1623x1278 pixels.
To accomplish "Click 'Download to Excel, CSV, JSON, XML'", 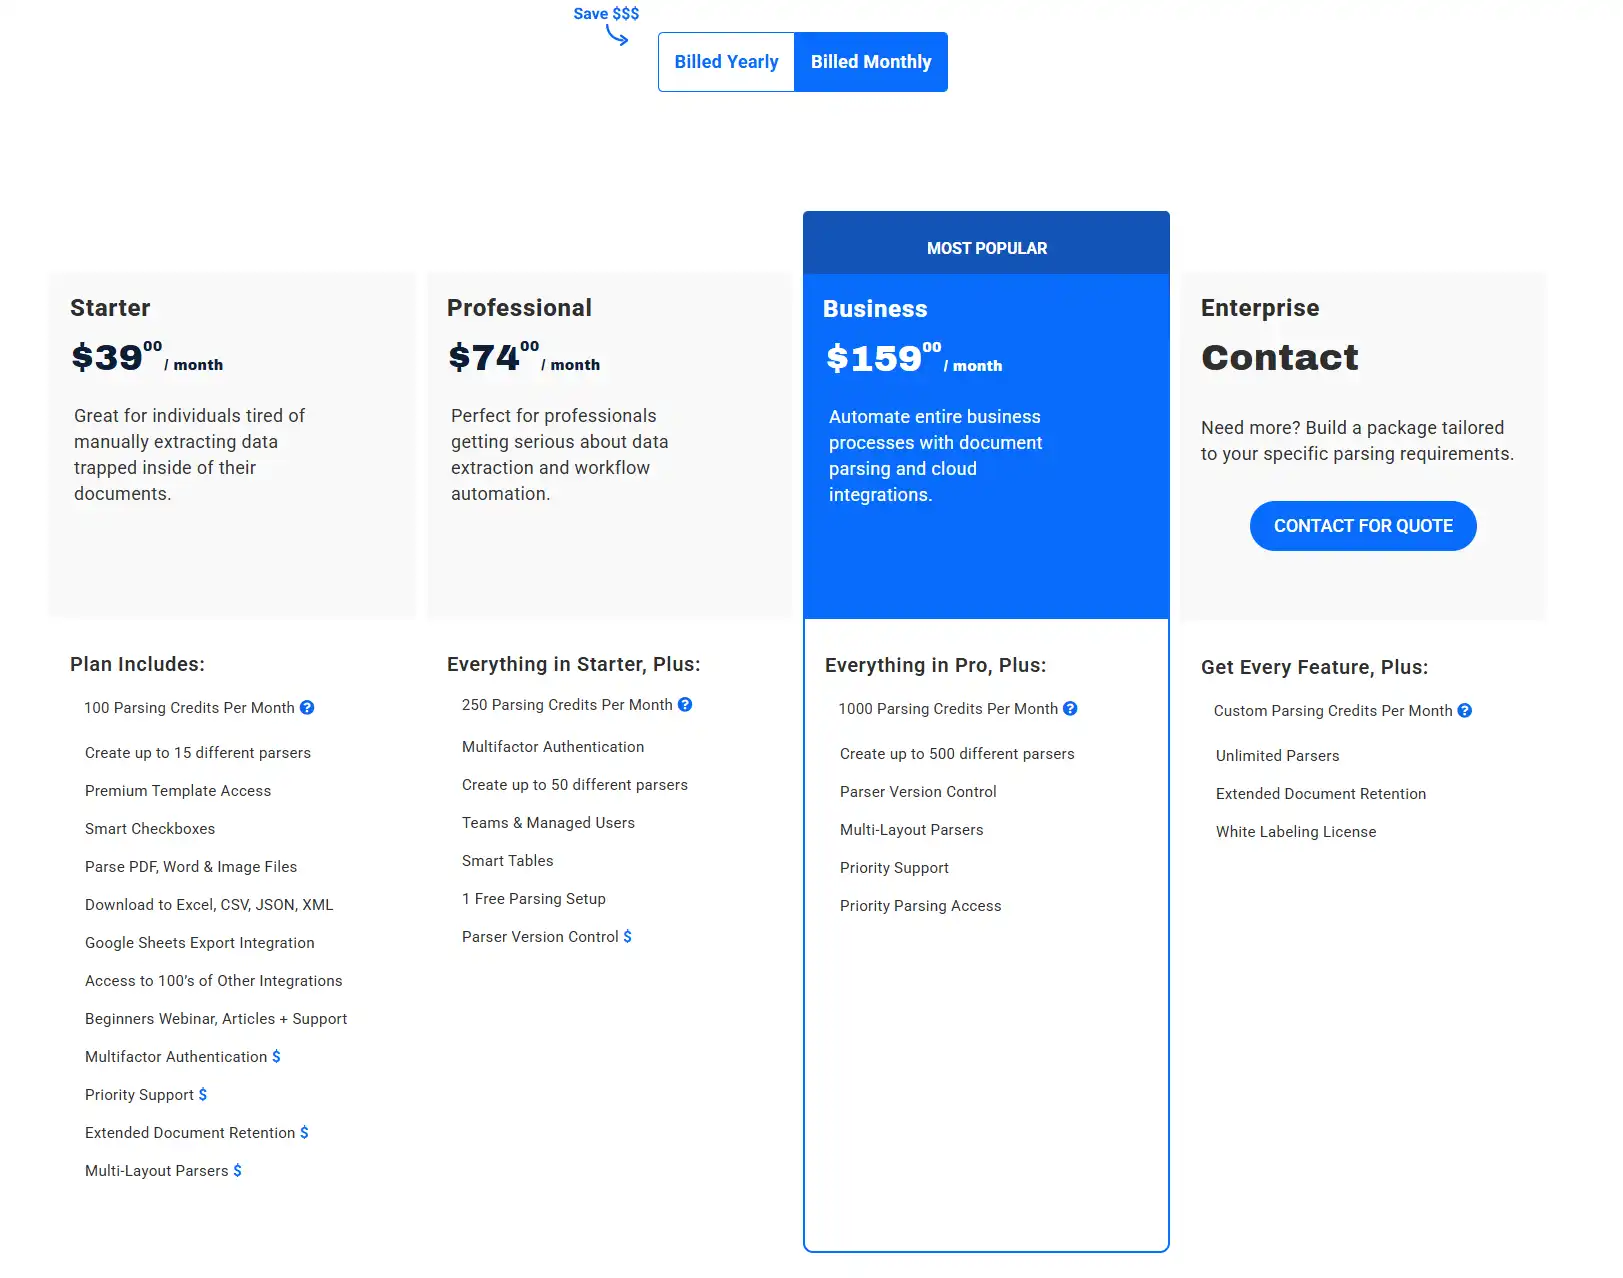I will (209, 905).
